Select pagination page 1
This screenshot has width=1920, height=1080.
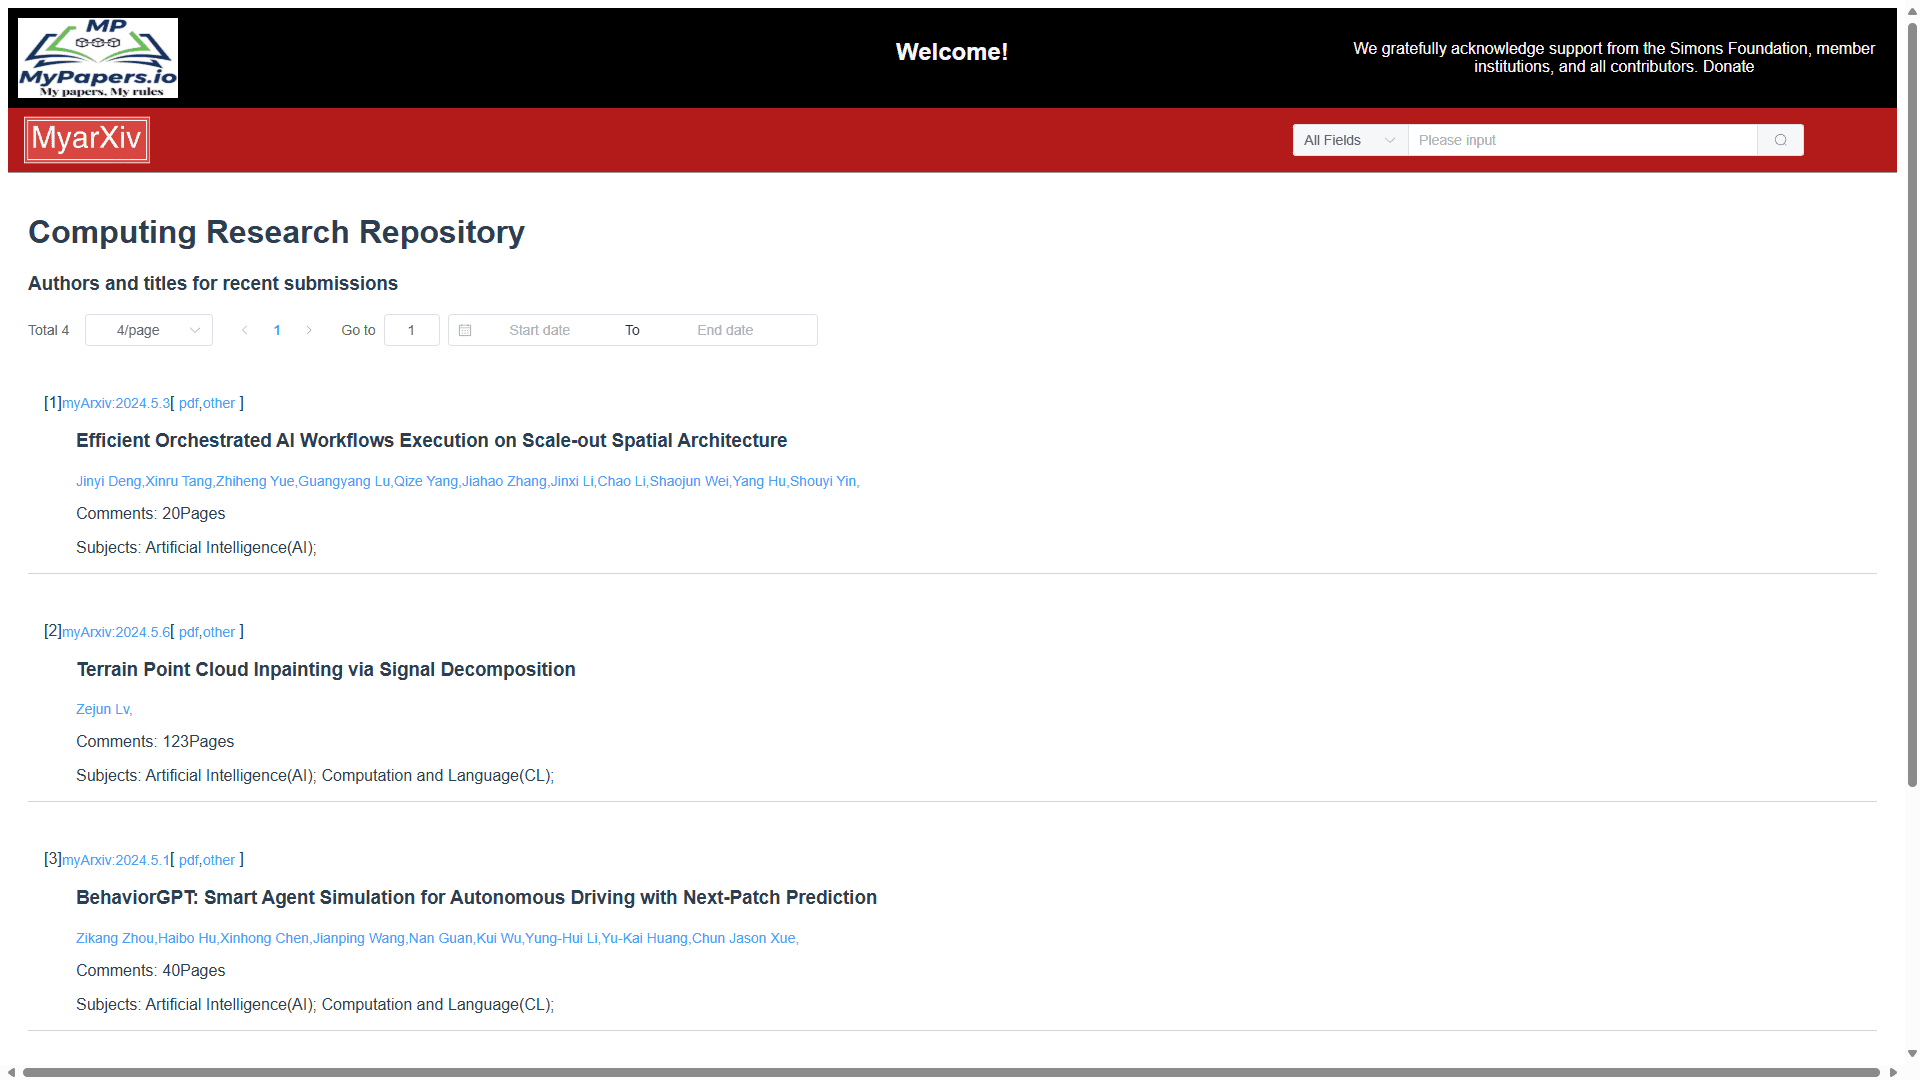pos(277,329)
